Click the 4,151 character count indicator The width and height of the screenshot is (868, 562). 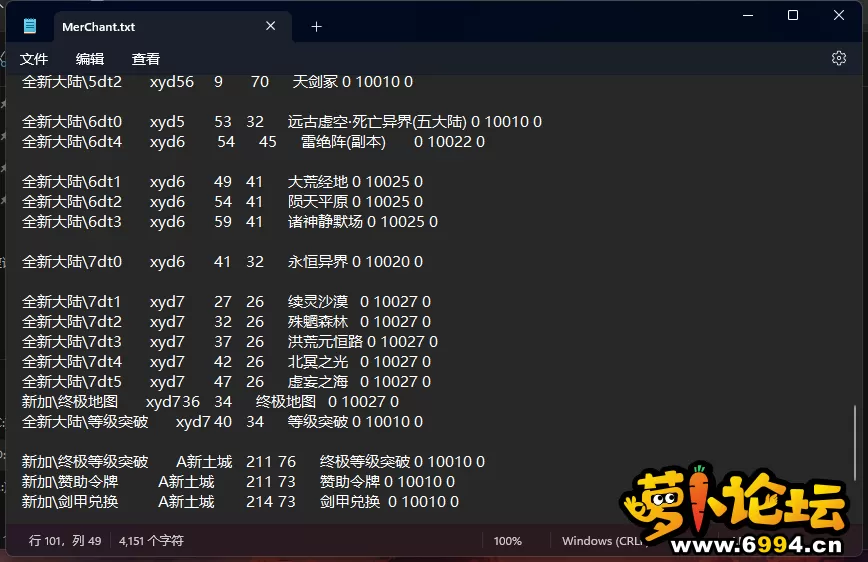coord(151,541)
